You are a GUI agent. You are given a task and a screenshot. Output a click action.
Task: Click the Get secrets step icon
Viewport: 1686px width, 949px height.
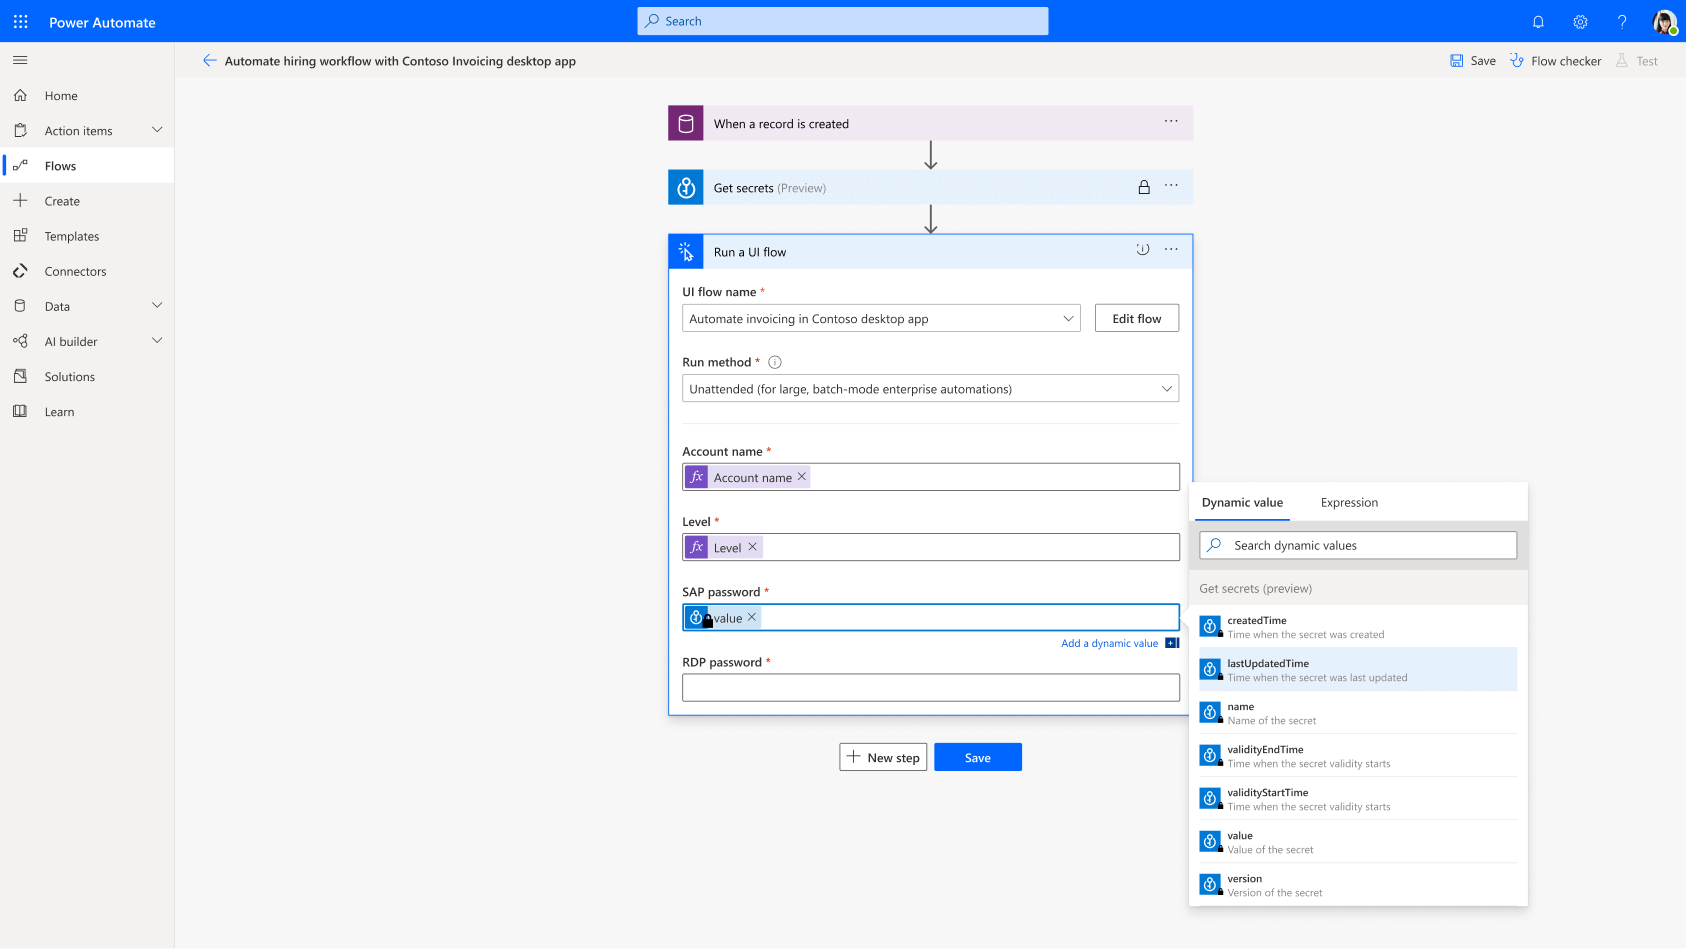(x=686, y=187)
